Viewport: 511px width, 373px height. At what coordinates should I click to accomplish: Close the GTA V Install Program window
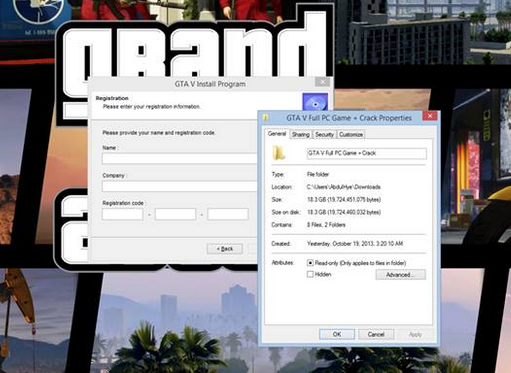click(322, 82)
